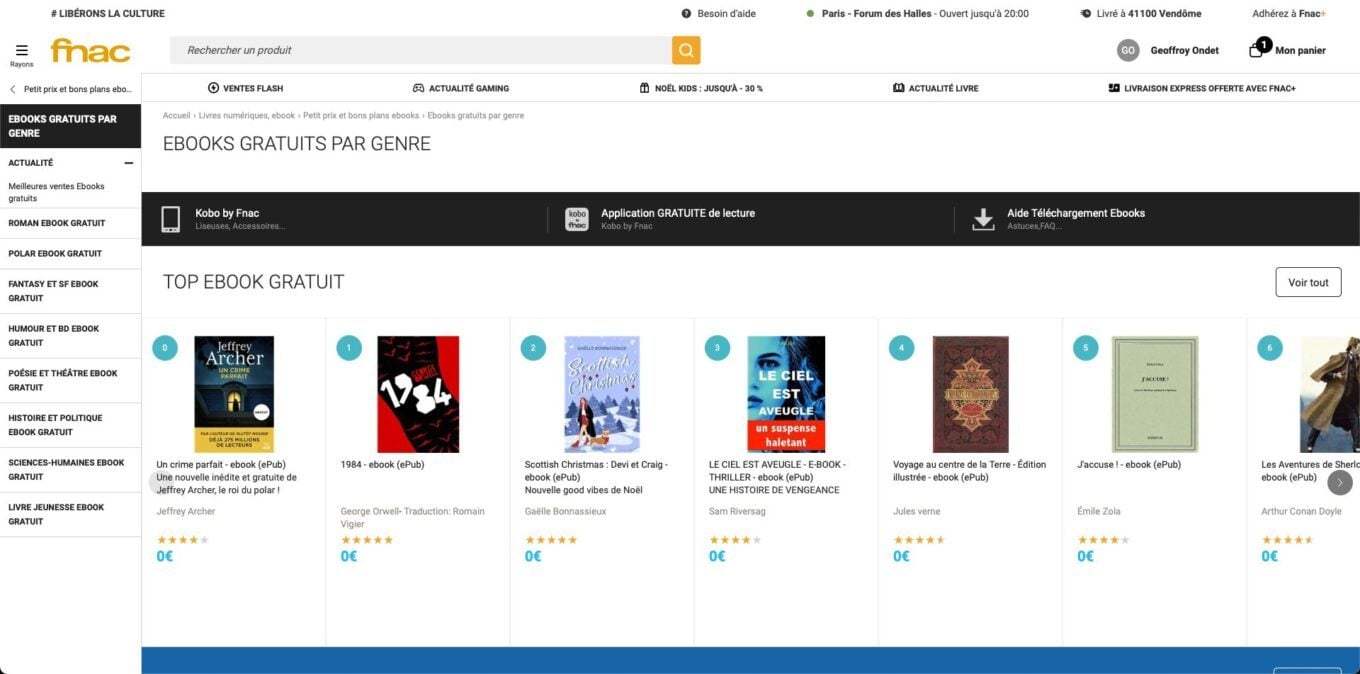Click Livré à 41100 Vendôme text

point(1149,14)
